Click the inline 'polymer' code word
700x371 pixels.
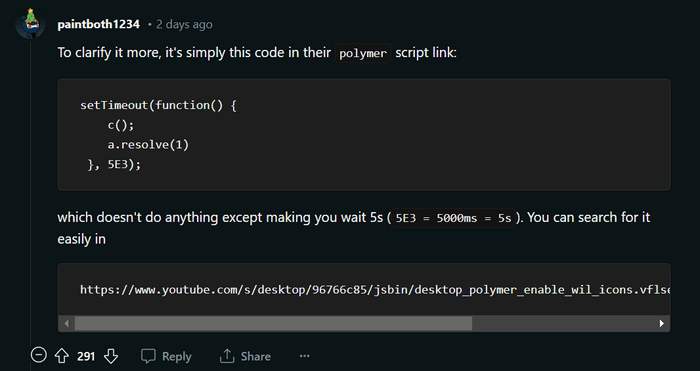[x=363, y=53]
